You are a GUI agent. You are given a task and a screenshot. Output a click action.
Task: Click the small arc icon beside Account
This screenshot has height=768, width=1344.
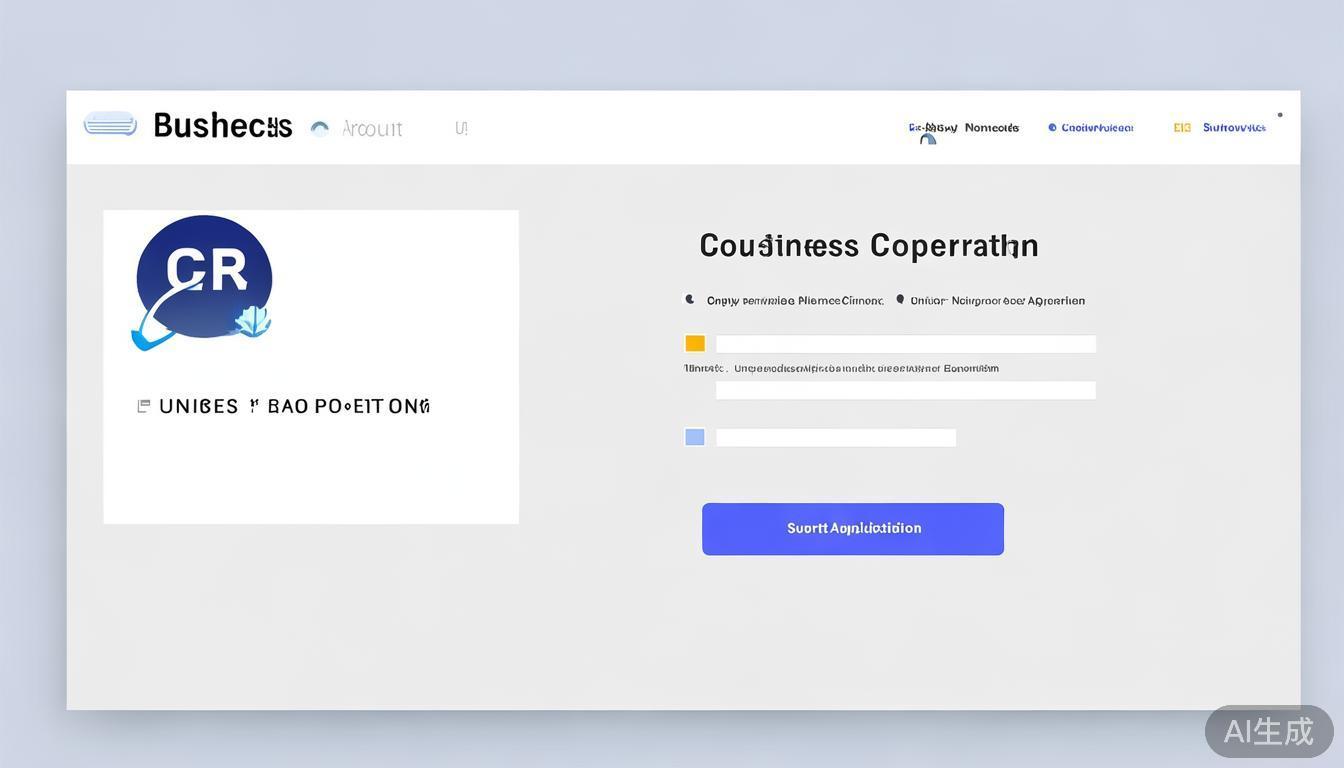click(x=320, y=128)
